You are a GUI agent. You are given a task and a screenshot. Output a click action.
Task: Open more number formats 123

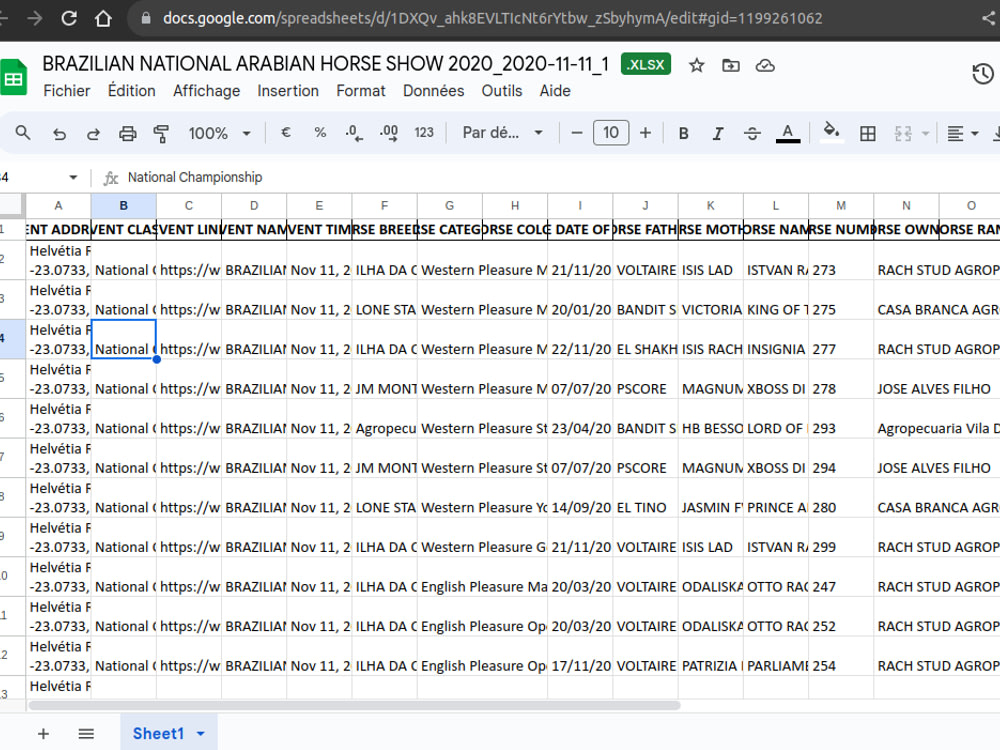tap(424, 133)
